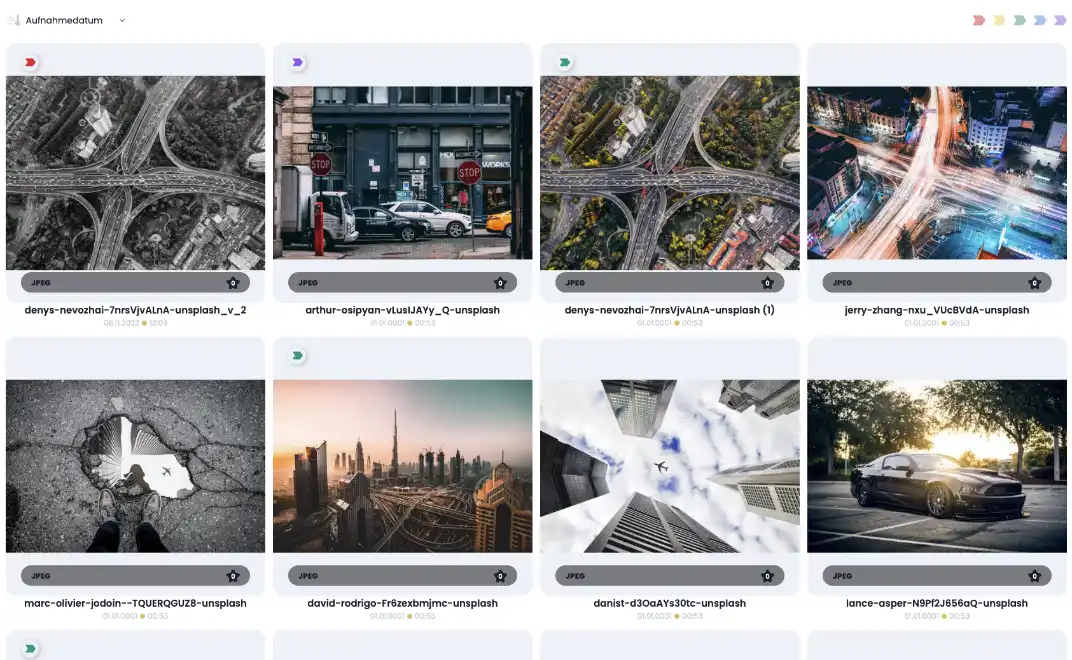This screenshot has height=660, width=1072.
Task: Click red tag on denys-nevozhai _v_2 card
Action: pyautogui.click(x=30, y=62)
